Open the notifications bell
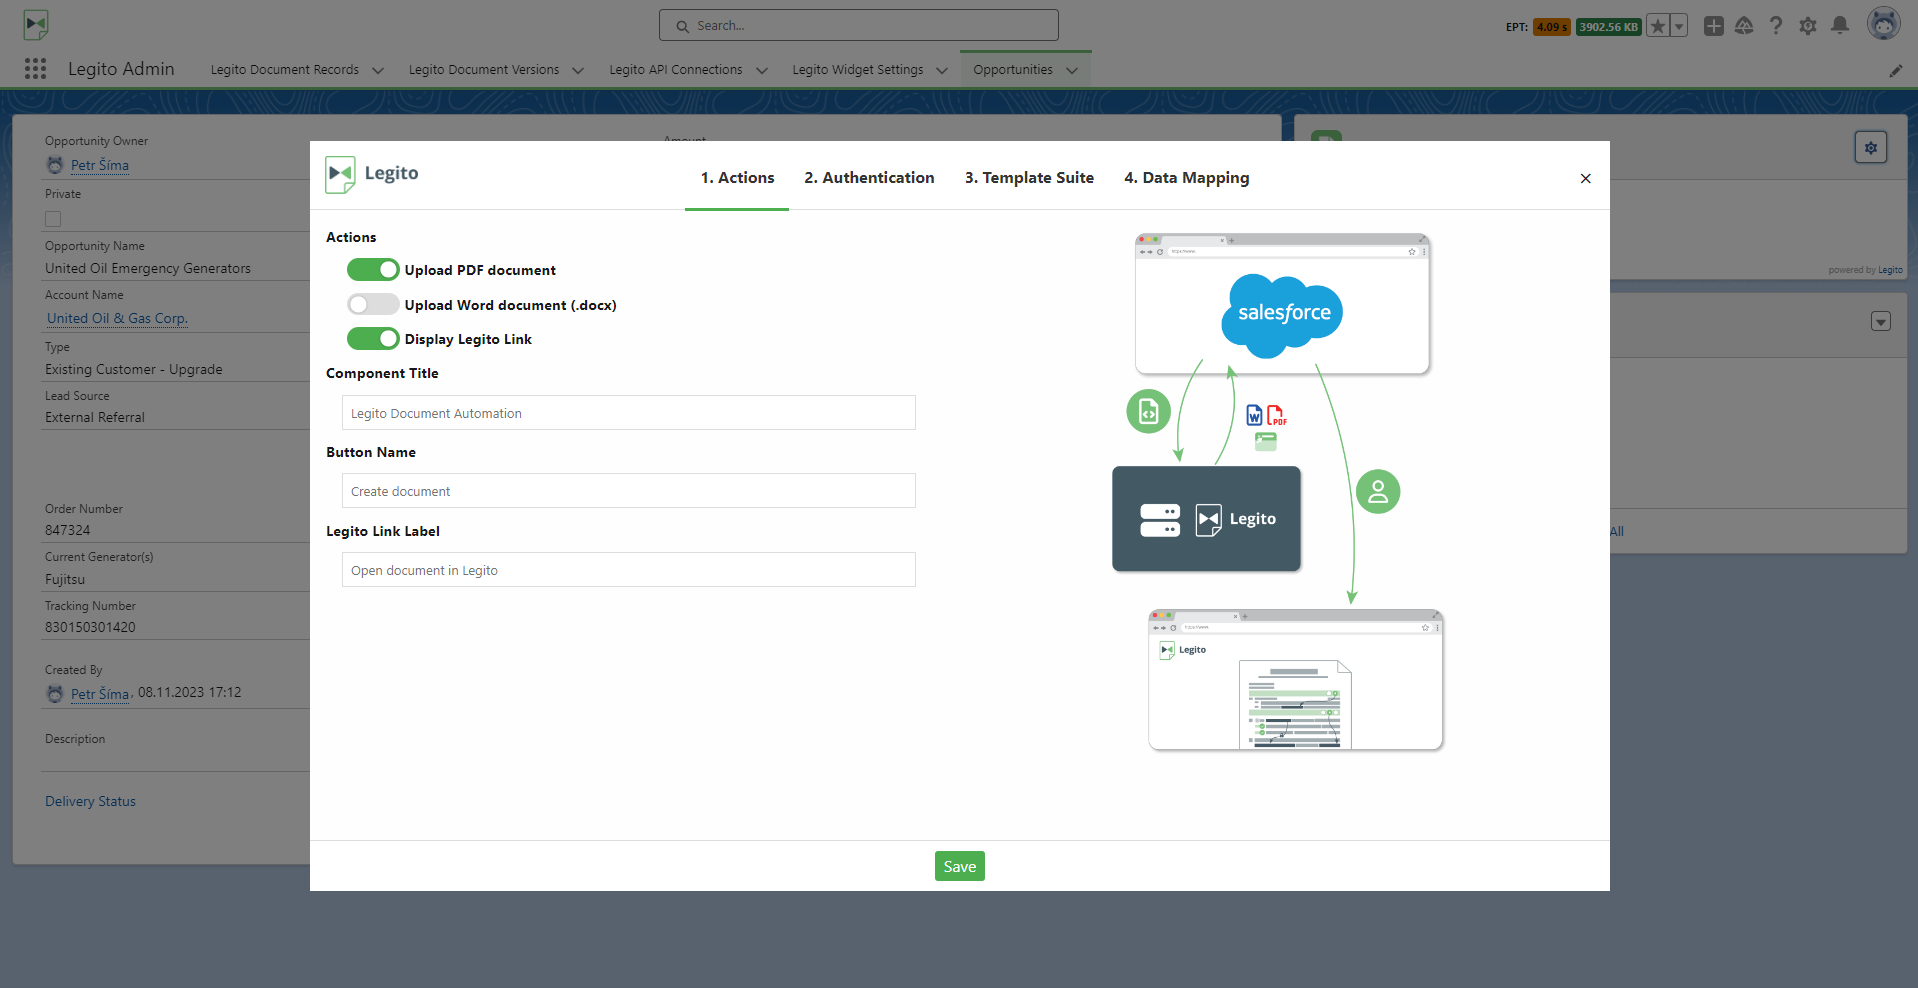The image size is (1918, 988). pyautogui.click(x=1840, y=26)
